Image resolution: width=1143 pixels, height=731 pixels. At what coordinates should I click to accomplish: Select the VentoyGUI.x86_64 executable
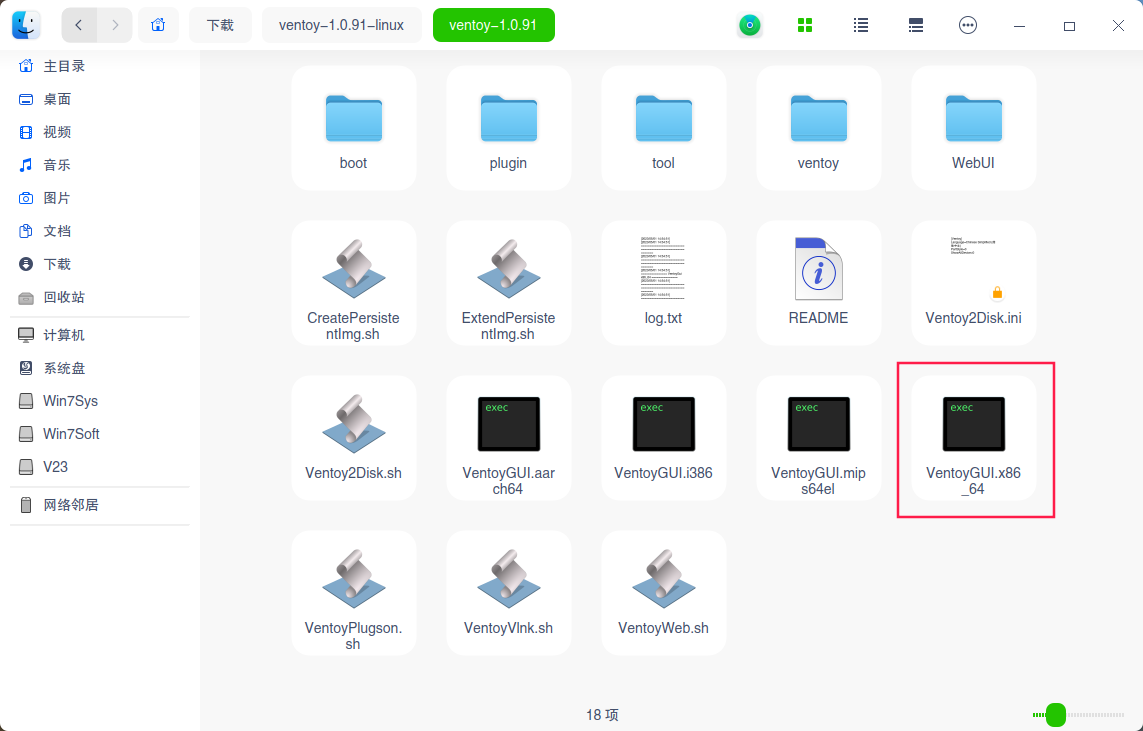click(973, 438)
